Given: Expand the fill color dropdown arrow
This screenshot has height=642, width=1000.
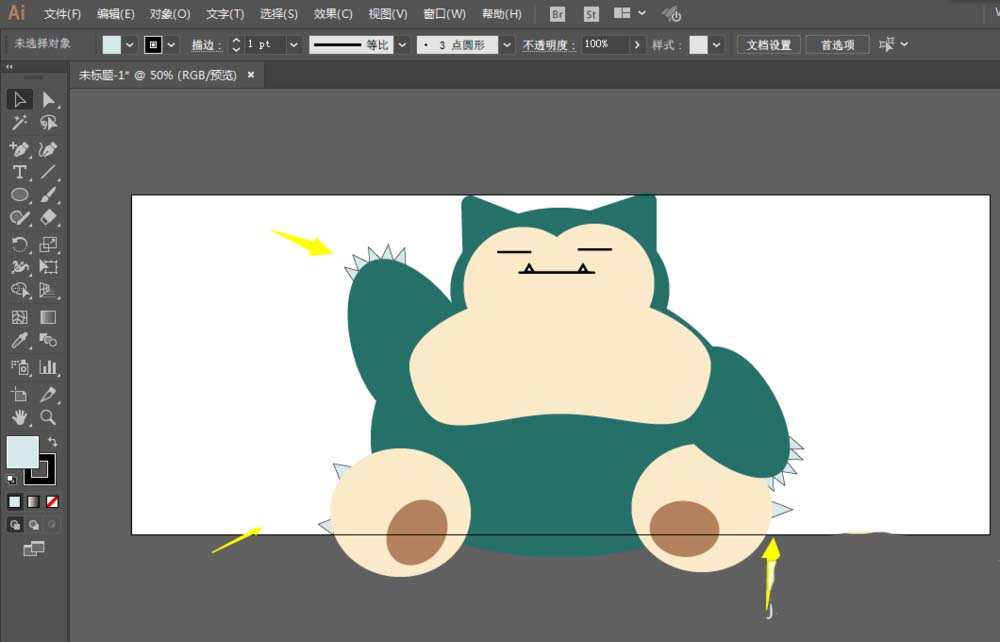Looking at the screenshot, I should pyautogui.click(x=129, y=45).
